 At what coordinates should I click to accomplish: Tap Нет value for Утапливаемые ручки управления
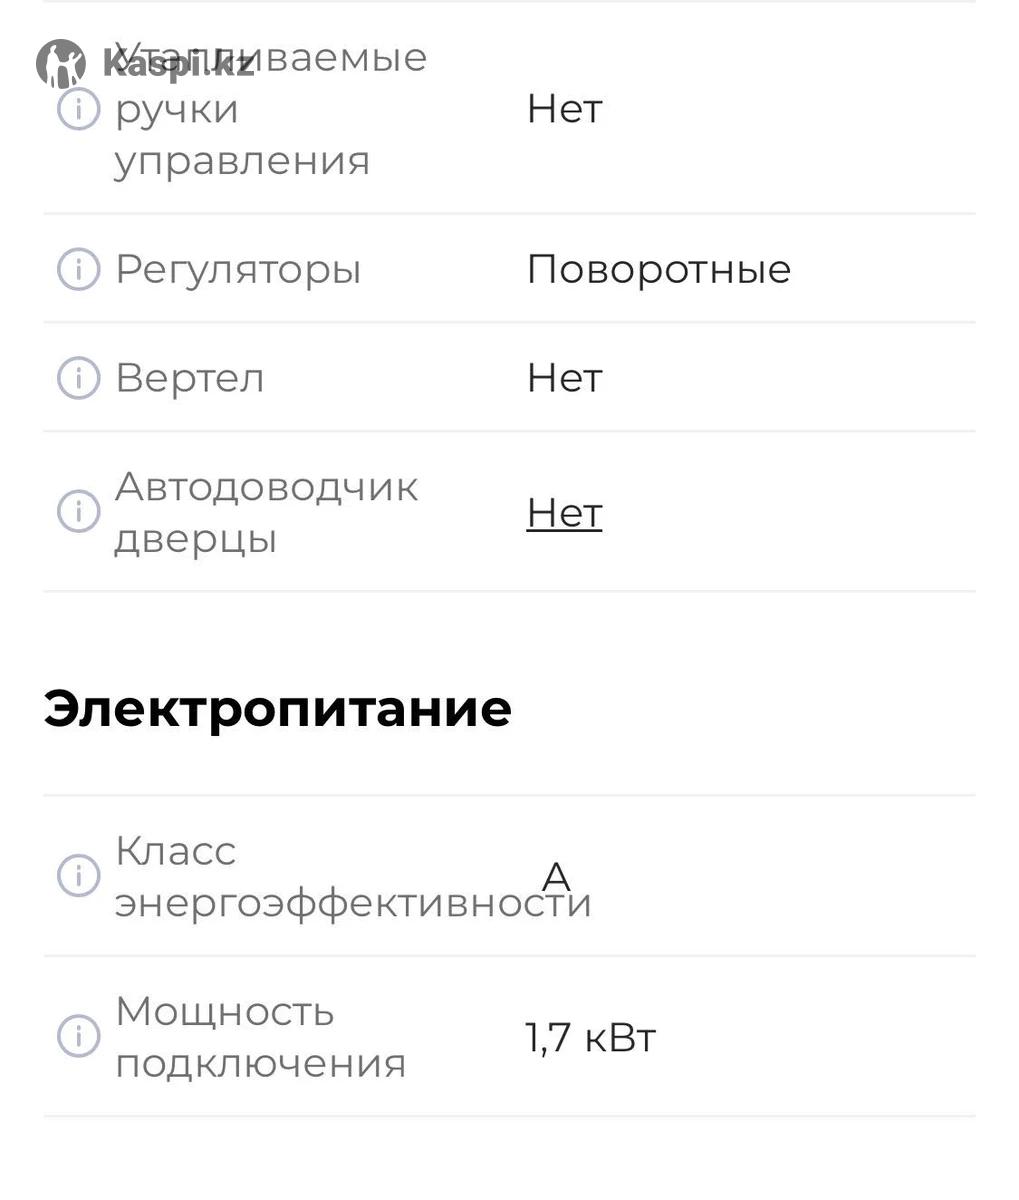(x=564, y=109)
